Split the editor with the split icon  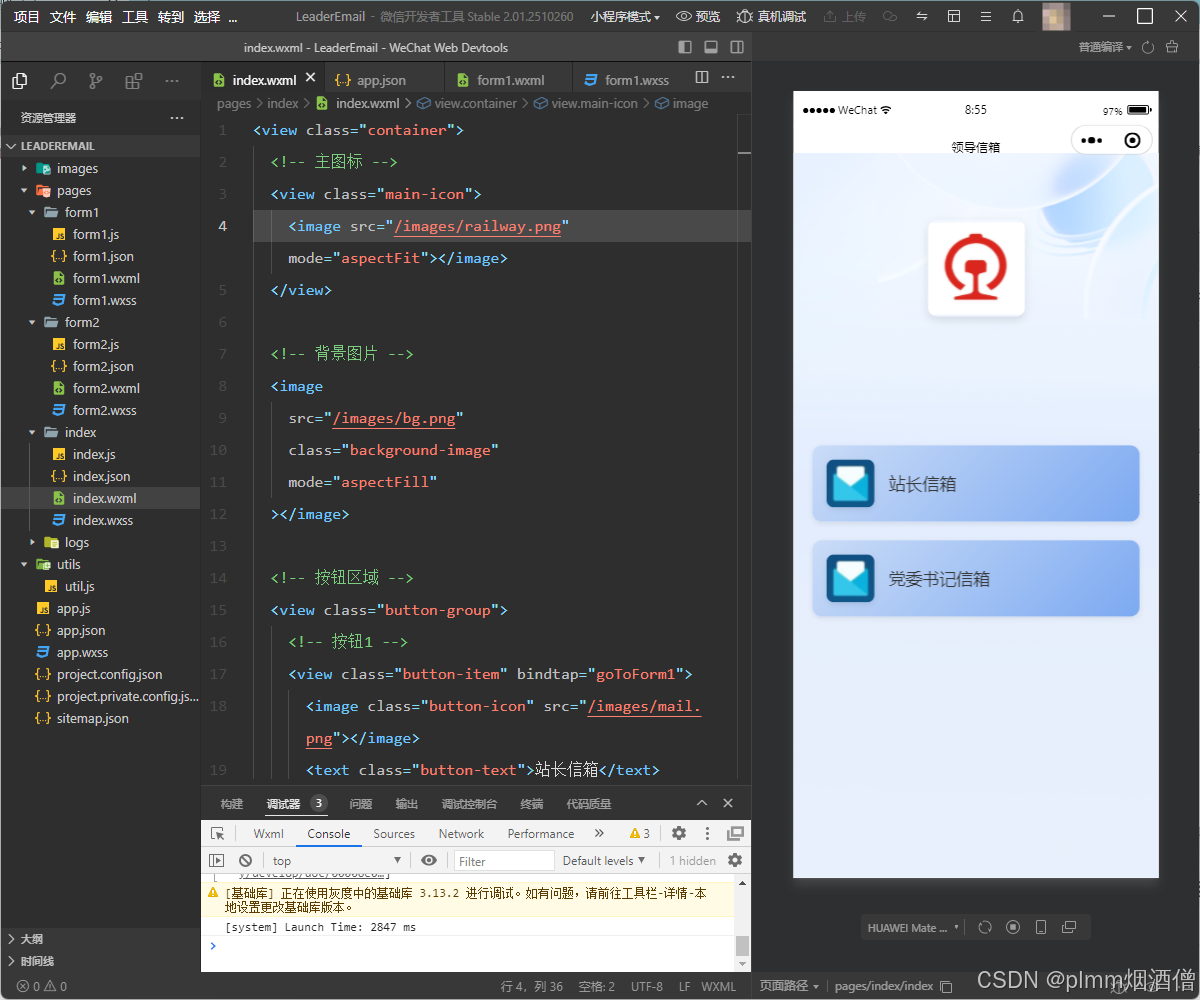[x=702, y=78]
